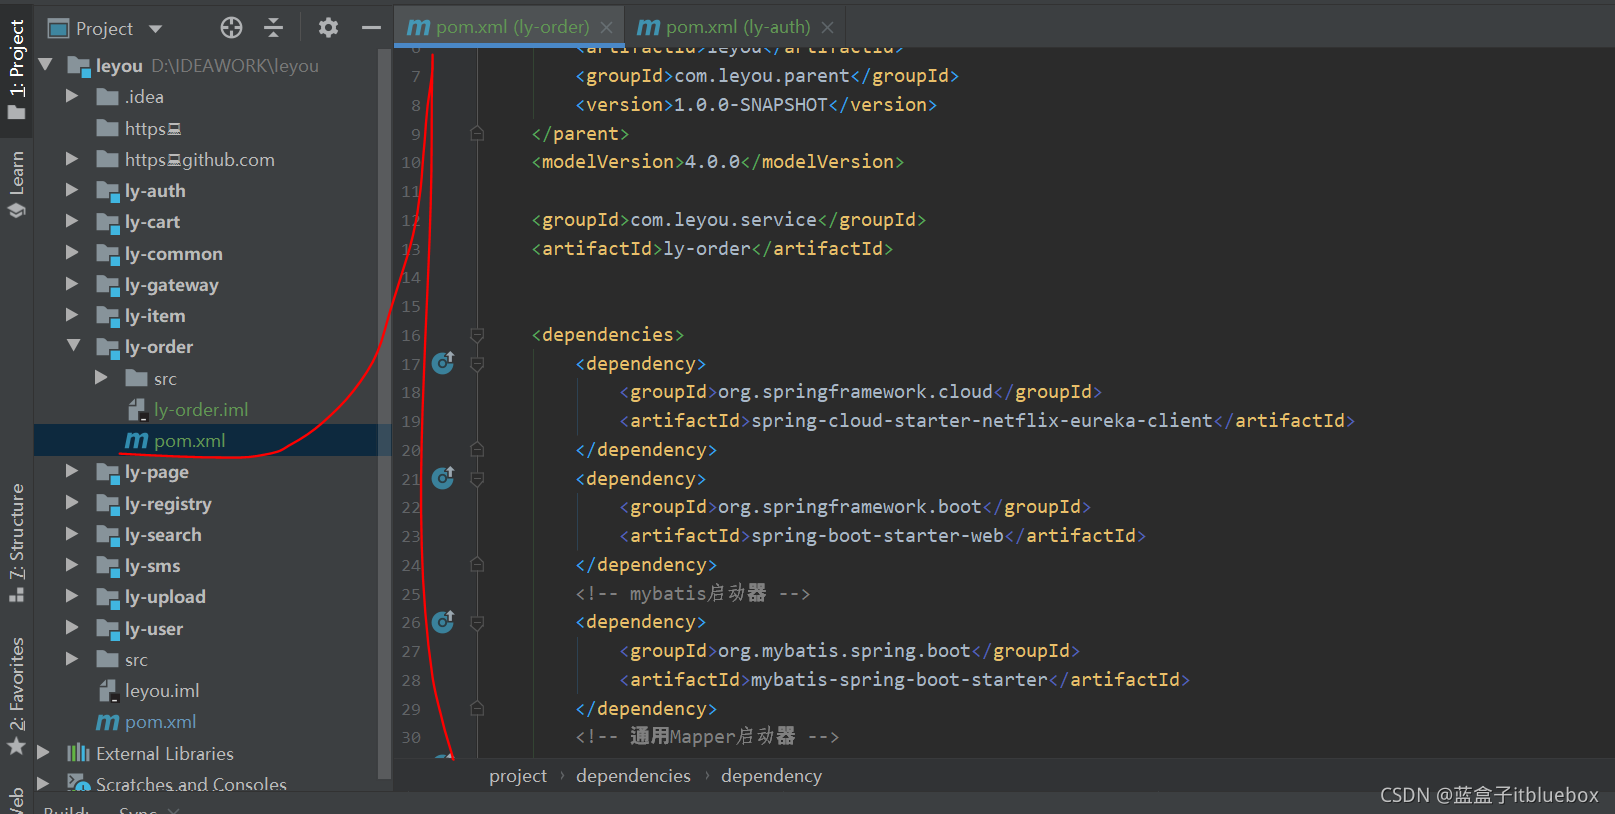Expand the src folder under ly-order
The width and height of the screenshot is (1615, 814).
coord(101,378)
